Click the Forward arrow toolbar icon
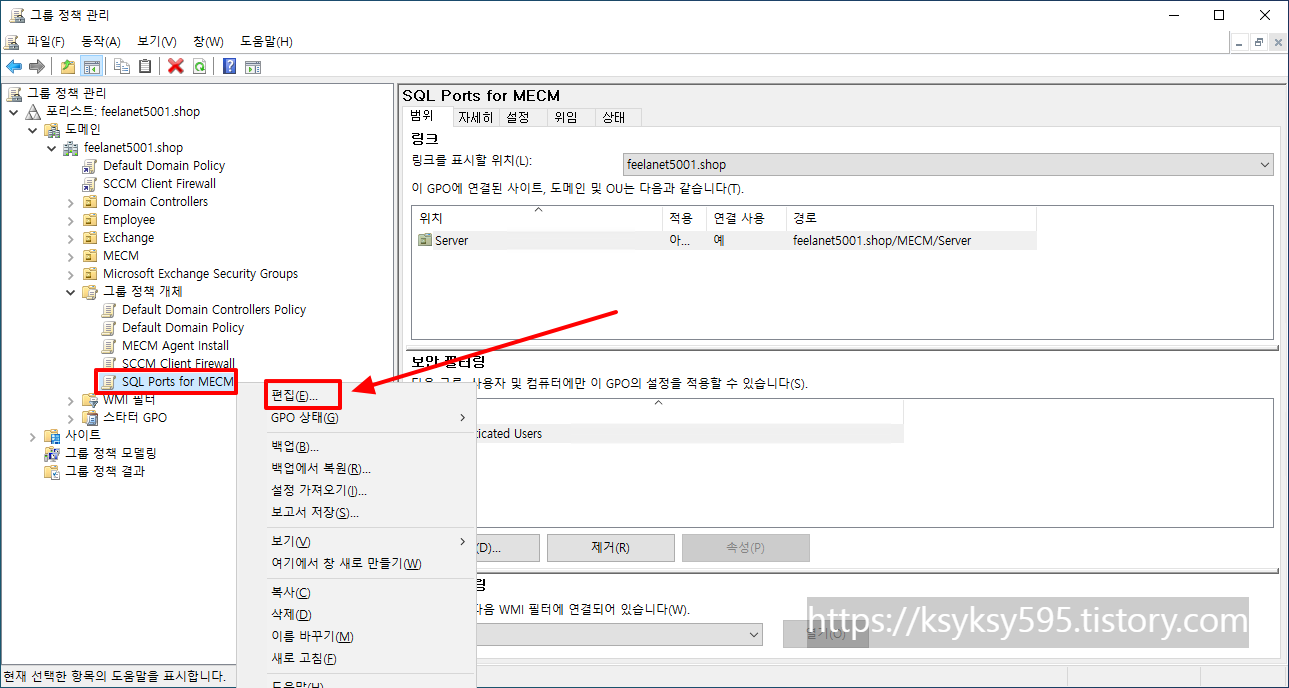The width and height of the screenshot is (1289, 688). (x=37, y=66)
